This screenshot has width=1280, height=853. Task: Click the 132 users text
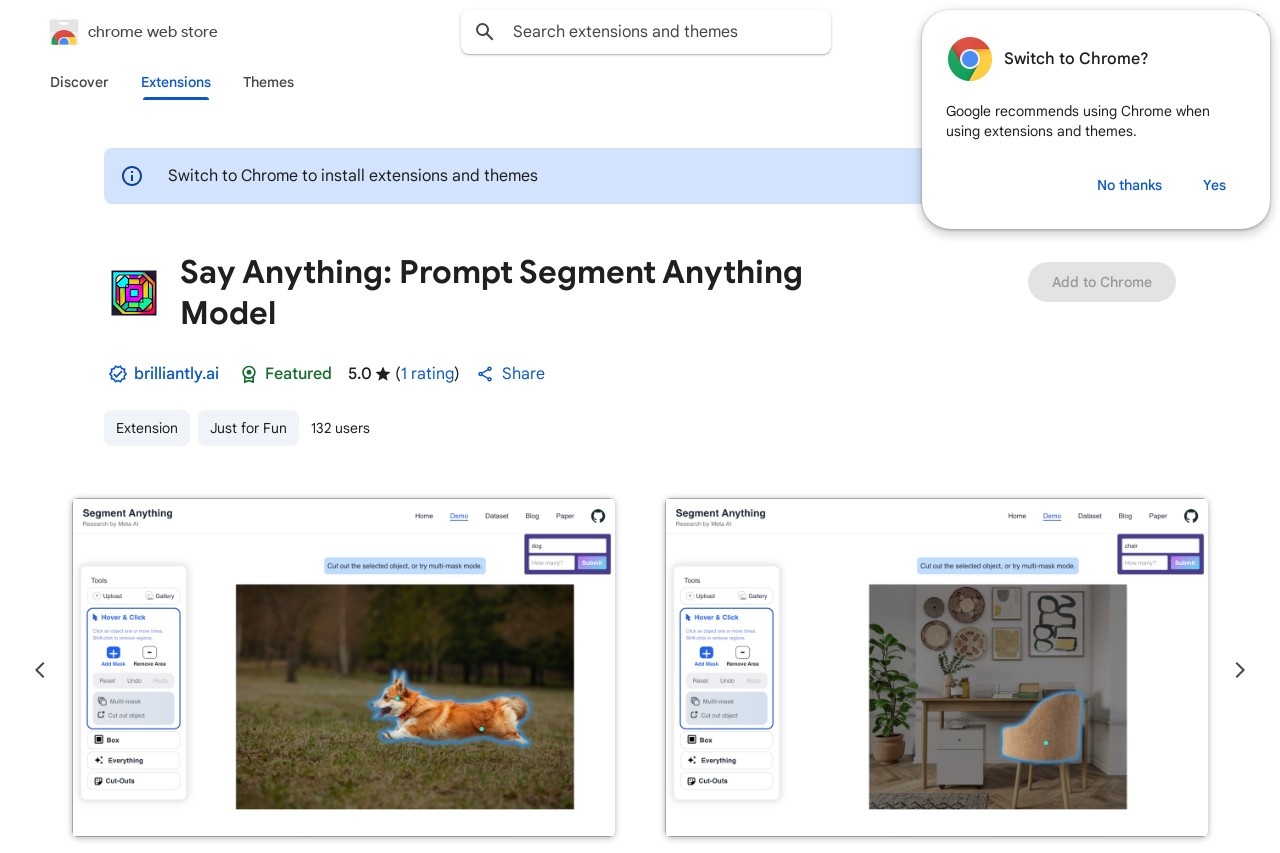[x=340, y=428]
